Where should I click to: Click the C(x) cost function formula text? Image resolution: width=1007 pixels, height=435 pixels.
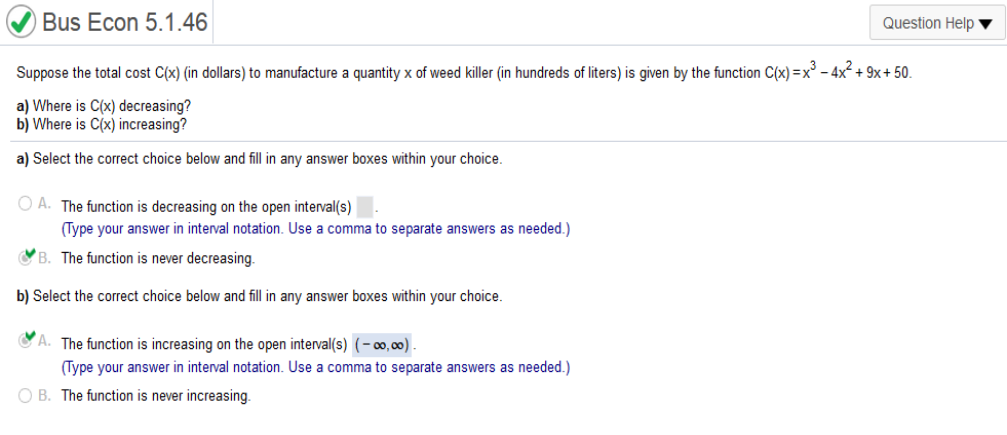coord(837,71)
